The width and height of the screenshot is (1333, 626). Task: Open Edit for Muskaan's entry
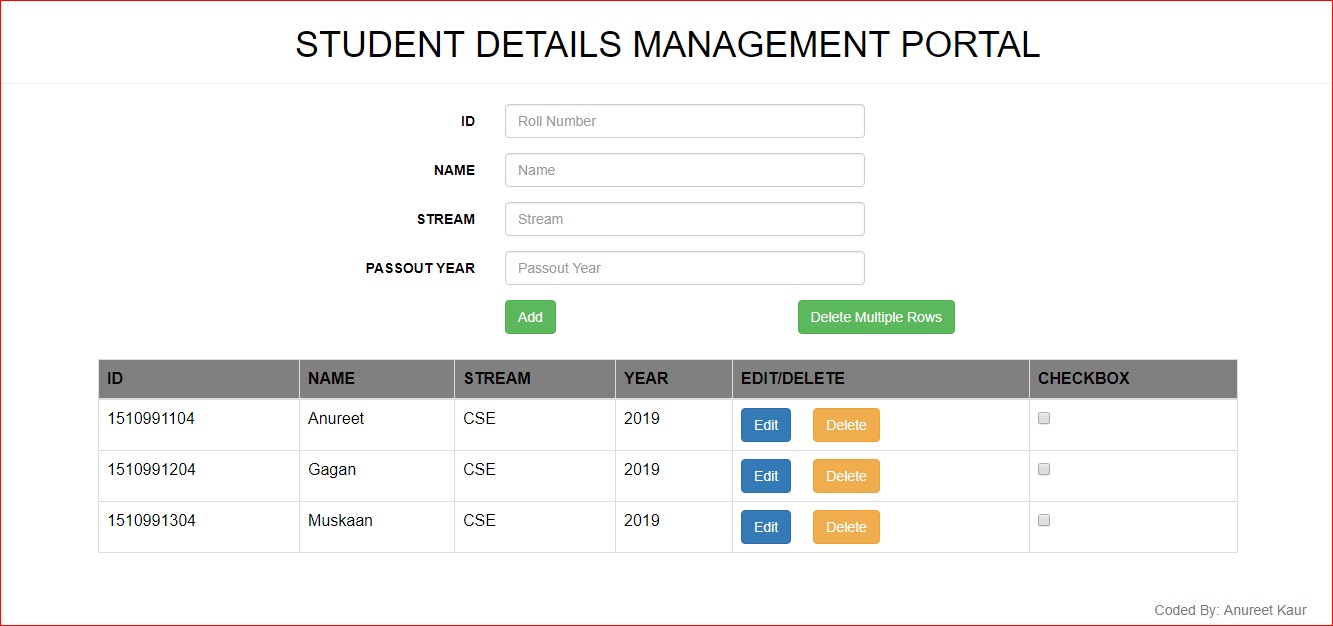[766, 527]
